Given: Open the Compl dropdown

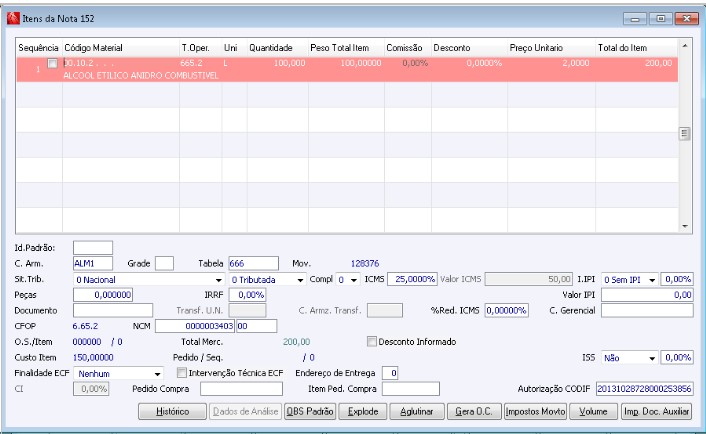Looking at the screenshot, I should (x=348, y=280).
